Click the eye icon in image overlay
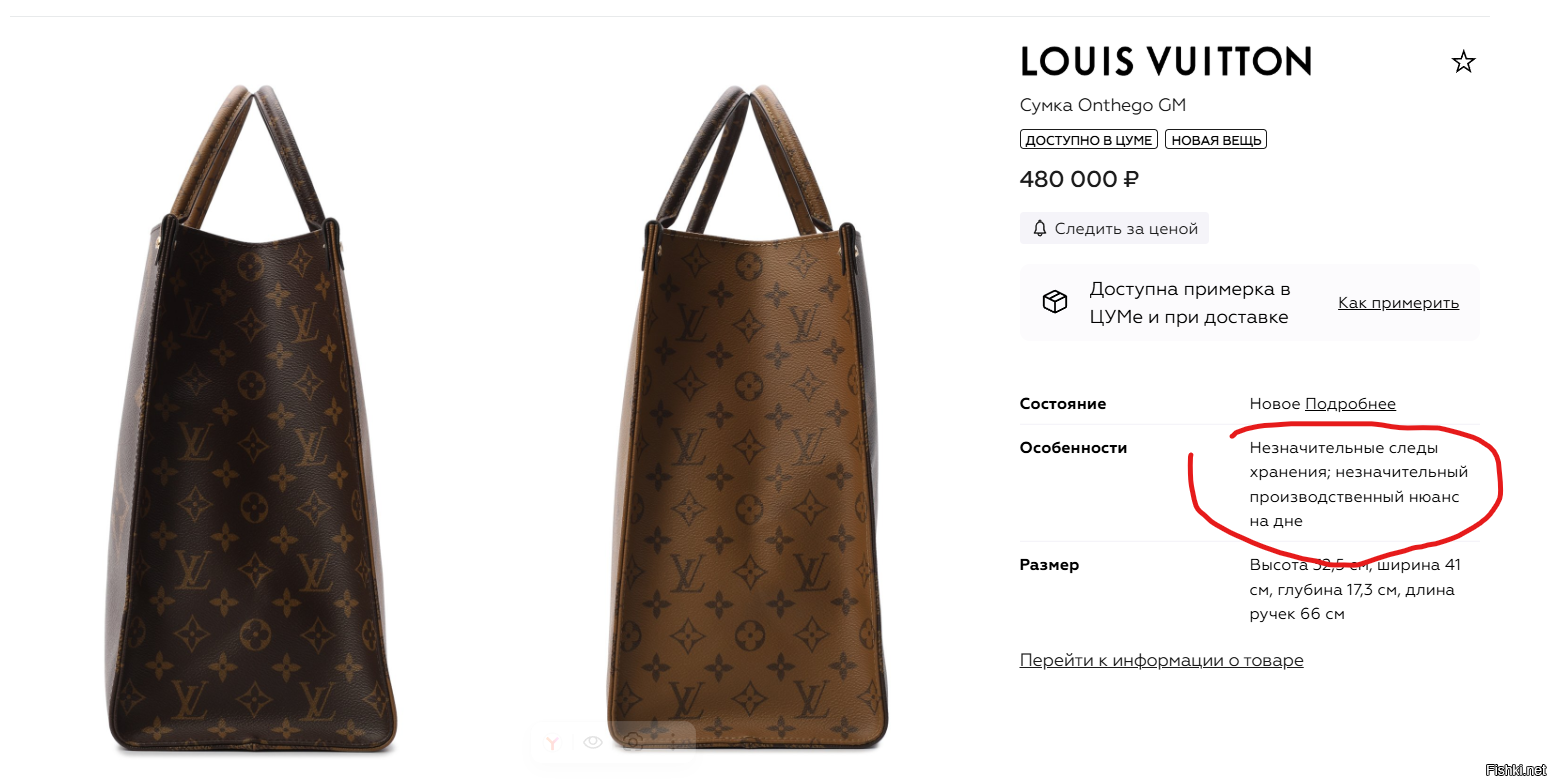 pos(593,742)
